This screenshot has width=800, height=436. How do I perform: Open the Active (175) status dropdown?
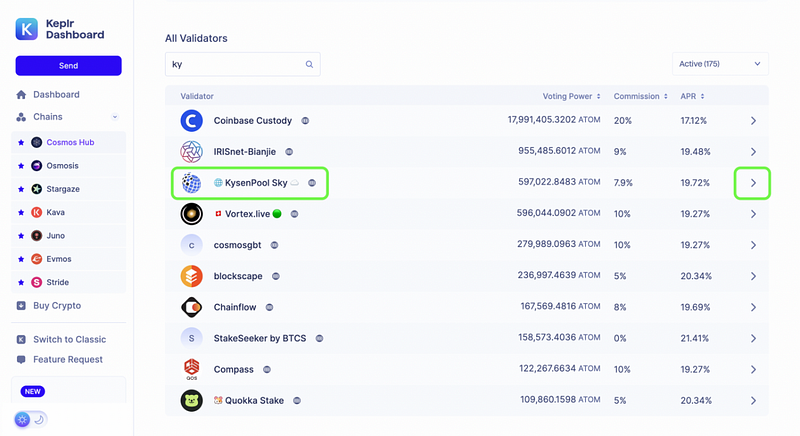point(720,64)
